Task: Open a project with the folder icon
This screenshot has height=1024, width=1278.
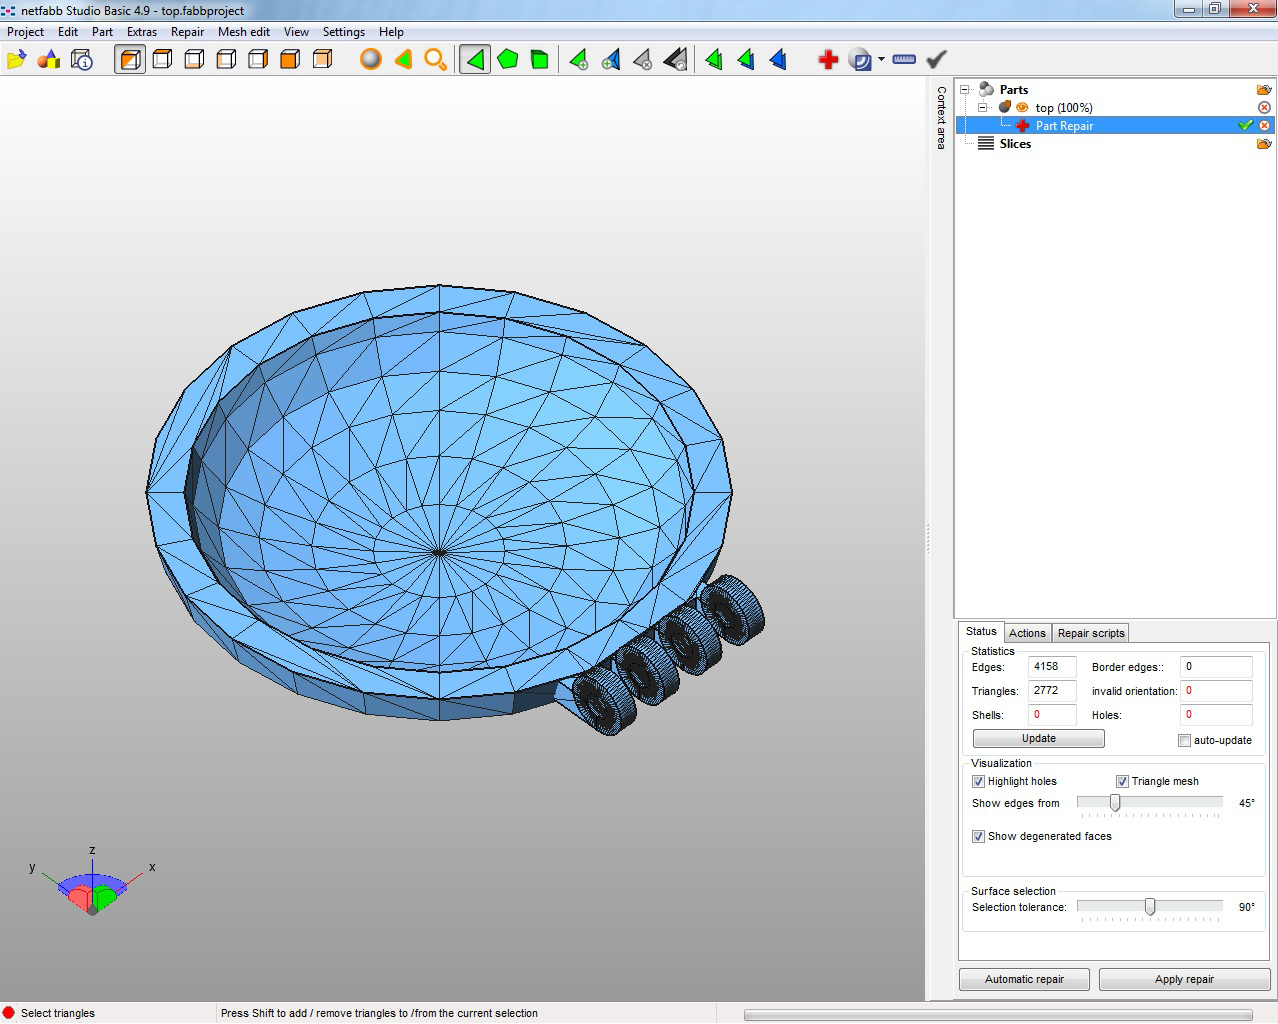Action: [x=16, y=60]
